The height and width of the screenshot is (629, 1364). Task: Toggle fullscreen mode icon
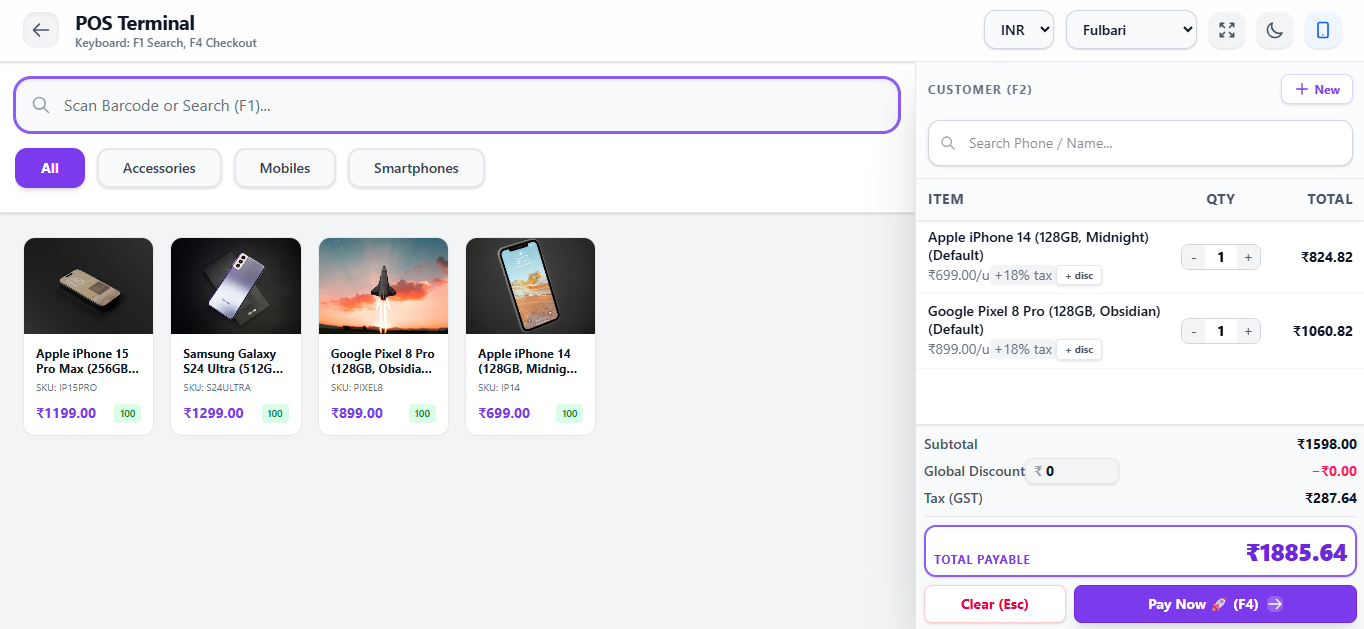(1227, 30)
